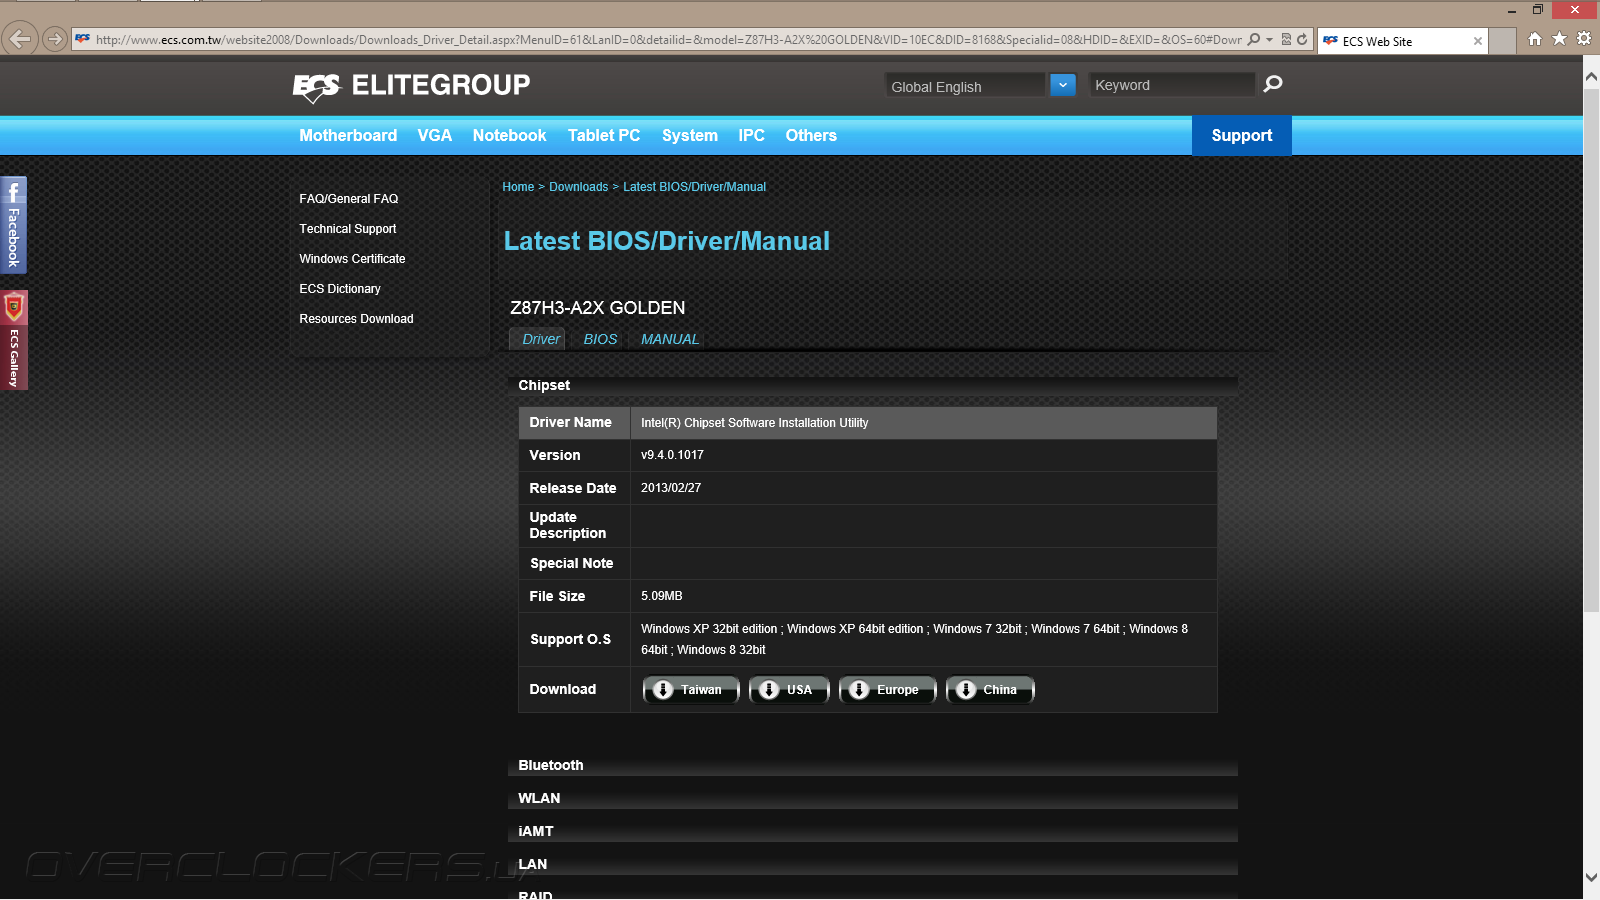
Task: Switch to the BIOS tab
Action: 600,339
